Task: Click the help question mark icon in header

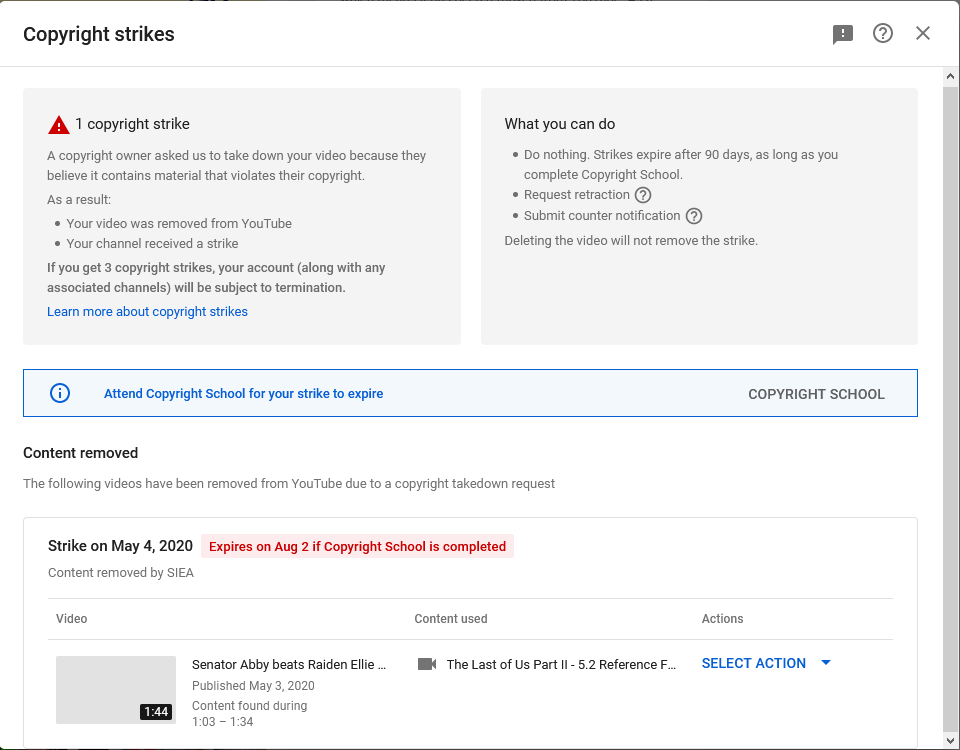Action: tap(882, 33)
